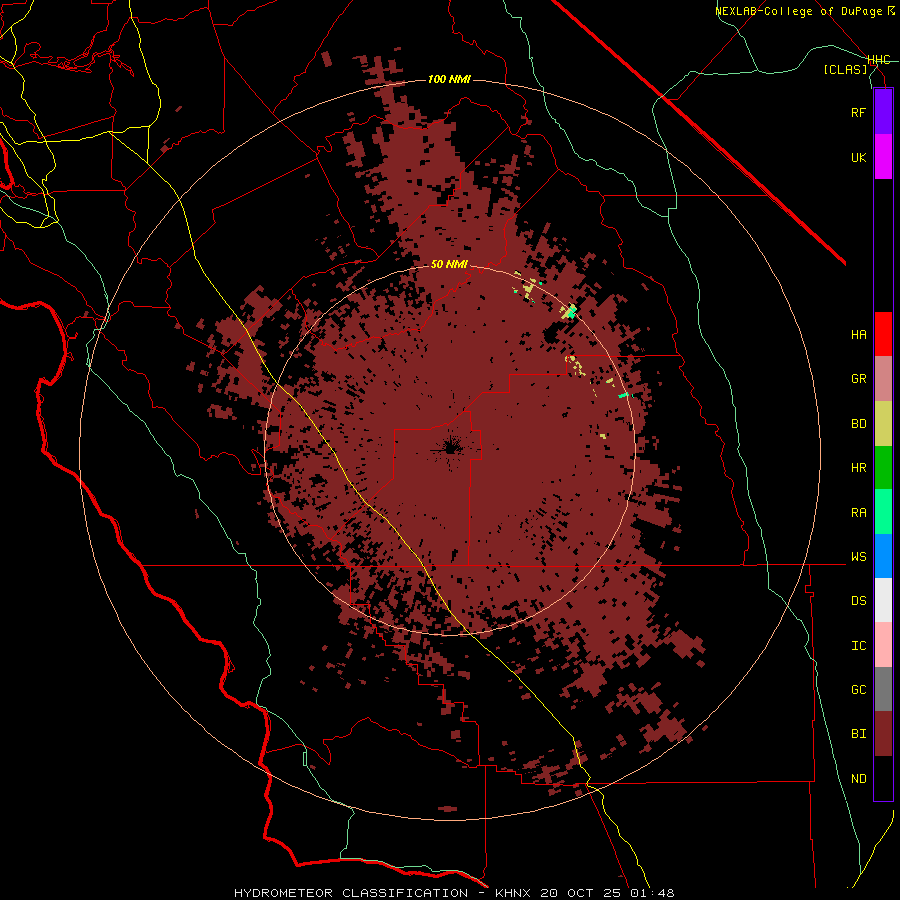Click the ND legend label
This screenshot has width=900, height=900.
coord(858,779)
